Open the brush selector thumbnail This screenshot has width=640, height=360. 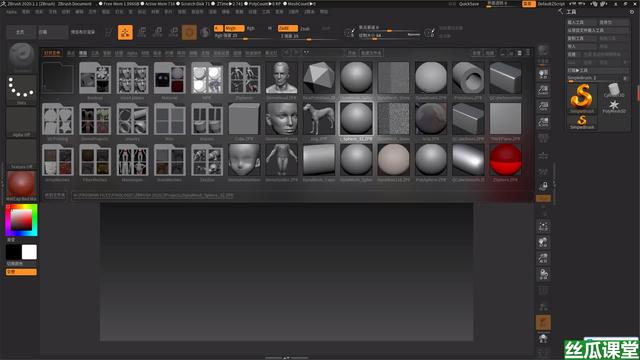(x=21, y=57)
